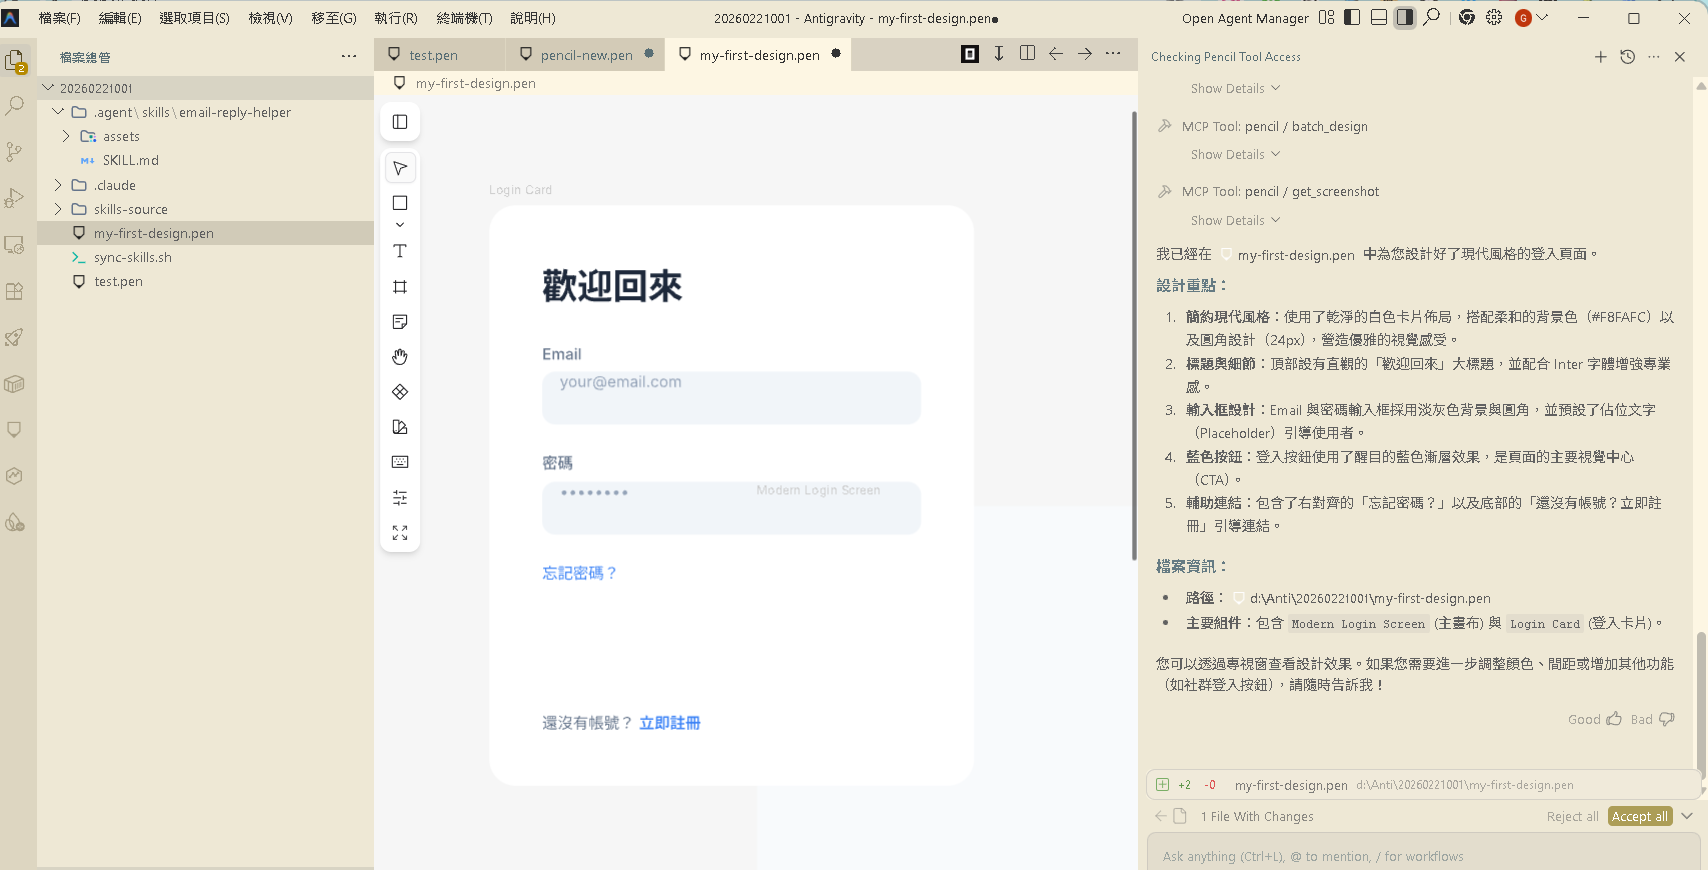Select the Sticky Note tool
Viewport: 1708px width, 870px height.
point(400,322)
